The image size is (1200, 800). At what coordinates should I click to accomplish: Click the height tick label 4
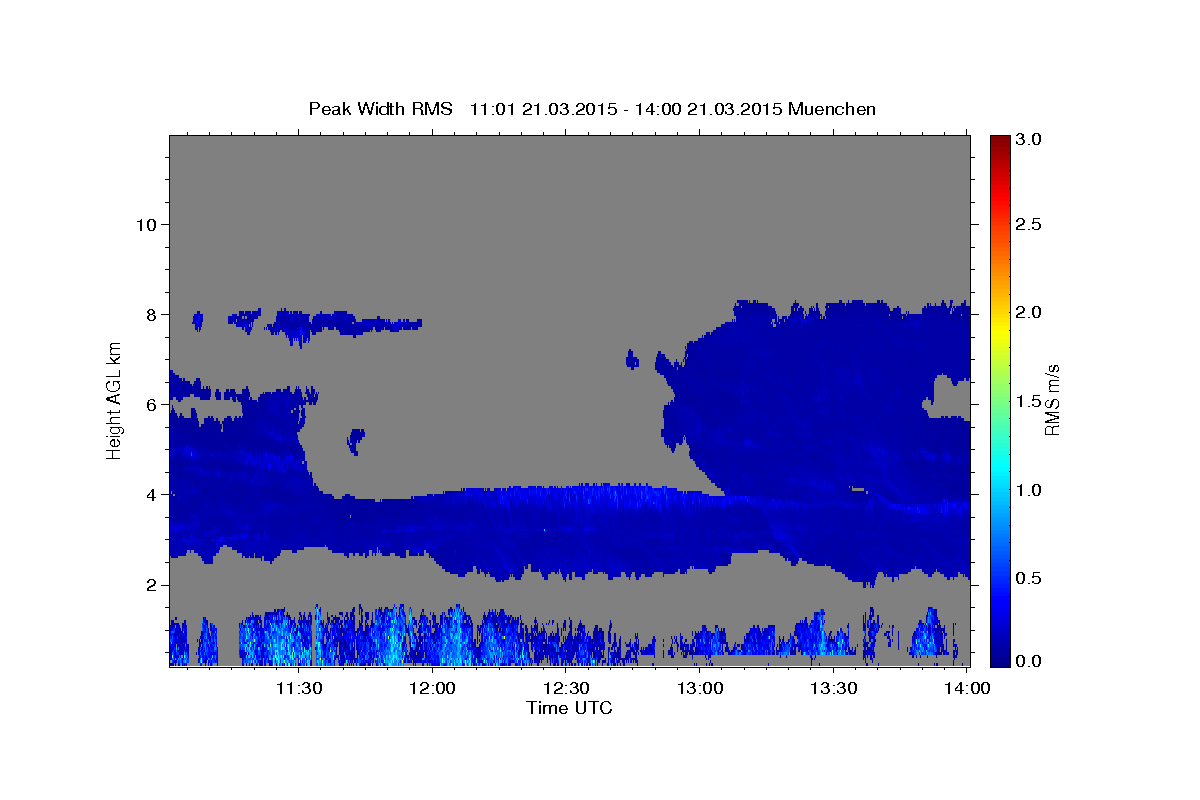click(152, 495)
